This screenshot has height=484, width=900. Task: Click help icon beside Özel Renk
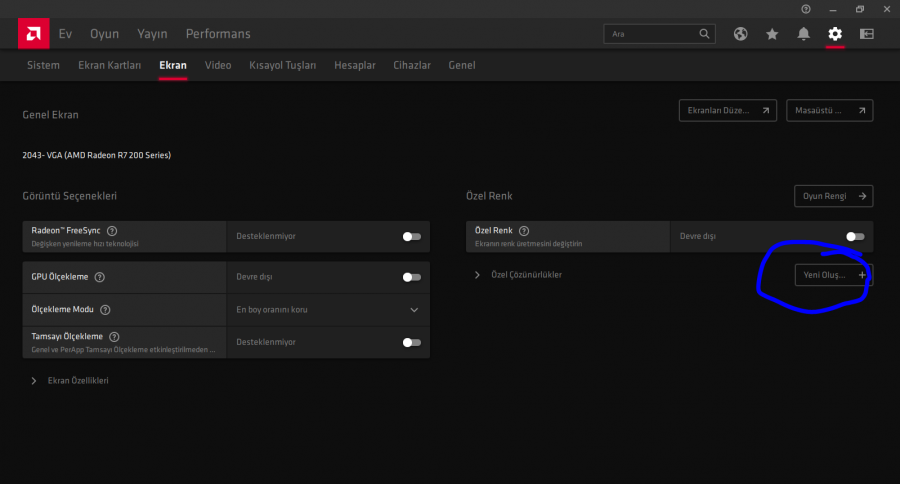[x=524, y=231]
